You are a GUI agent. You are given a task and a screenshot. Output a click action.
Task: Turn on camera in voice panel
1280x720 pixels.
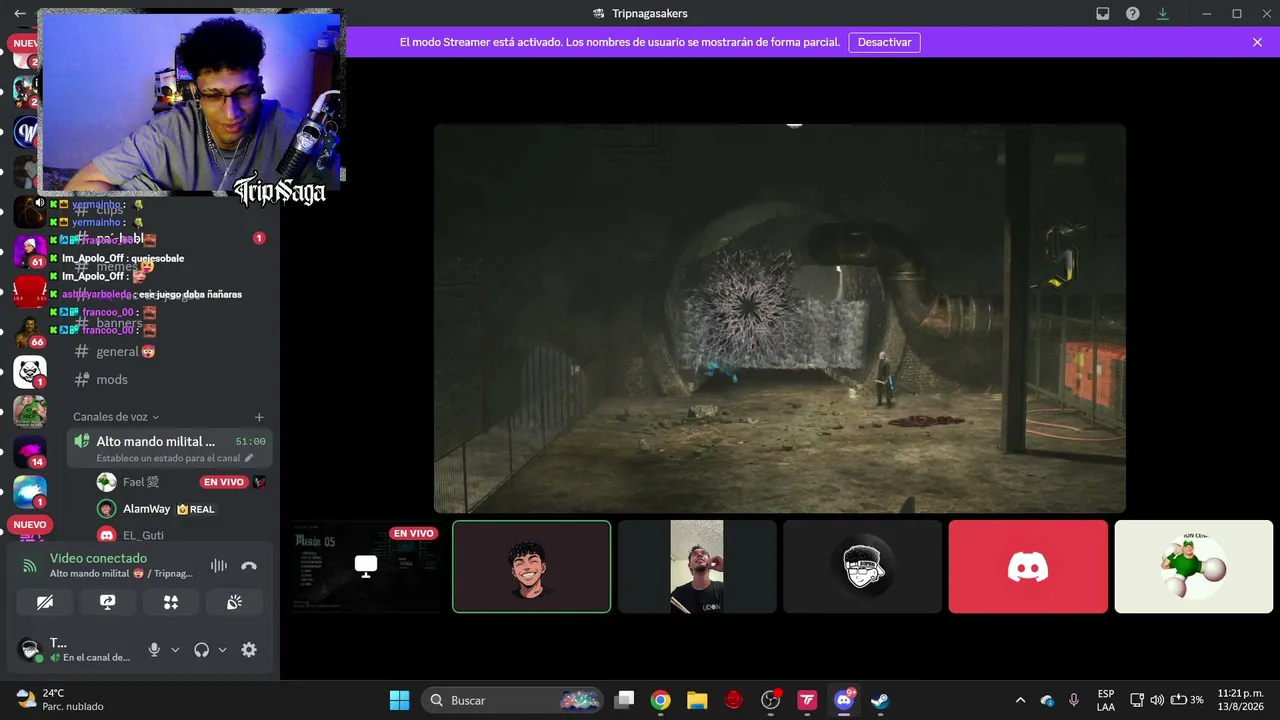(45, 602)
